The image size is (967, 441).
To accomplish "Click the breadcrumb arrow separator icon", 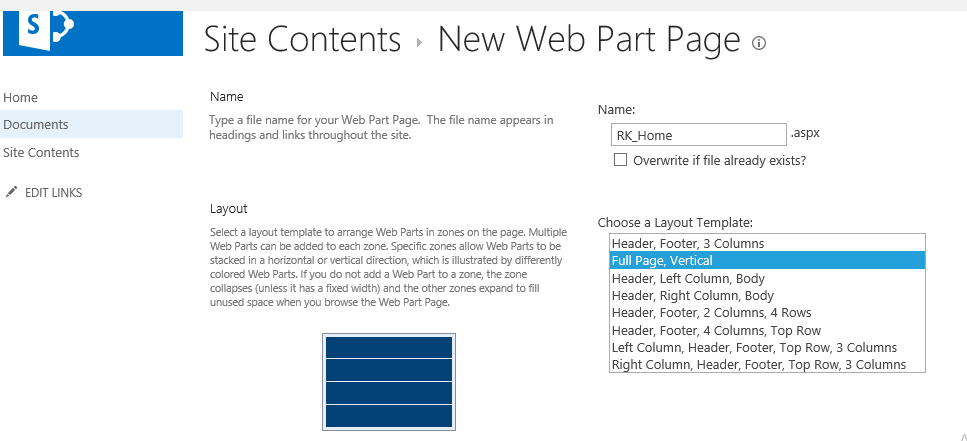I will pyautogui.click(x=420, y=43).
